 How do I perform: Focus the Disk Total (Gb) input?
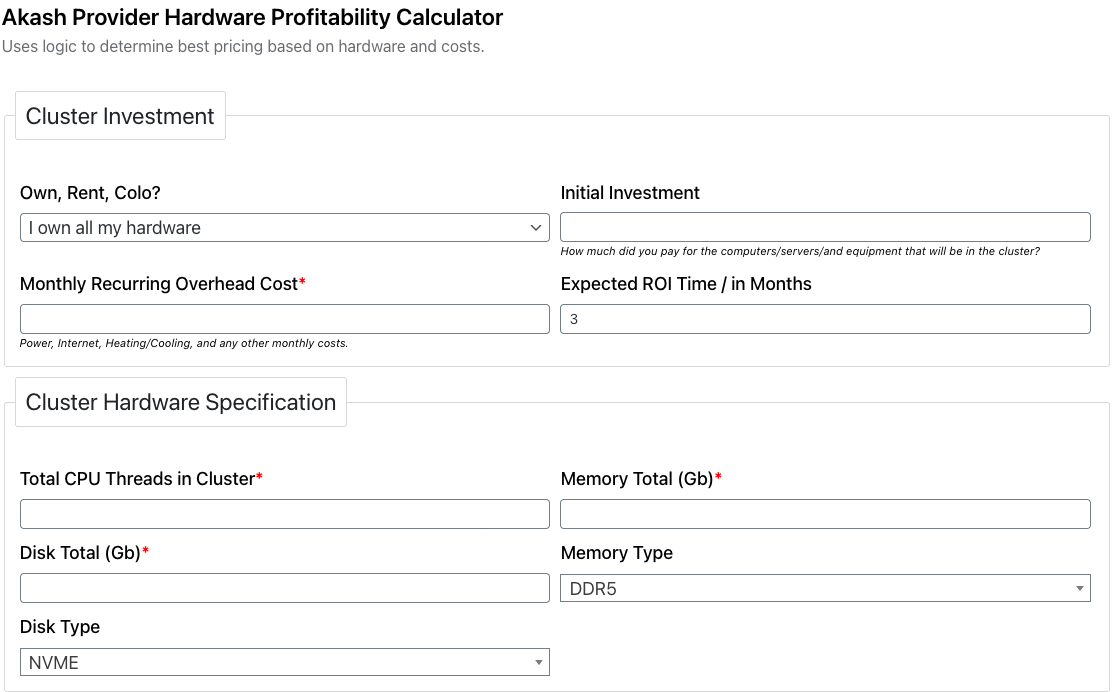(x=285, y=588)
